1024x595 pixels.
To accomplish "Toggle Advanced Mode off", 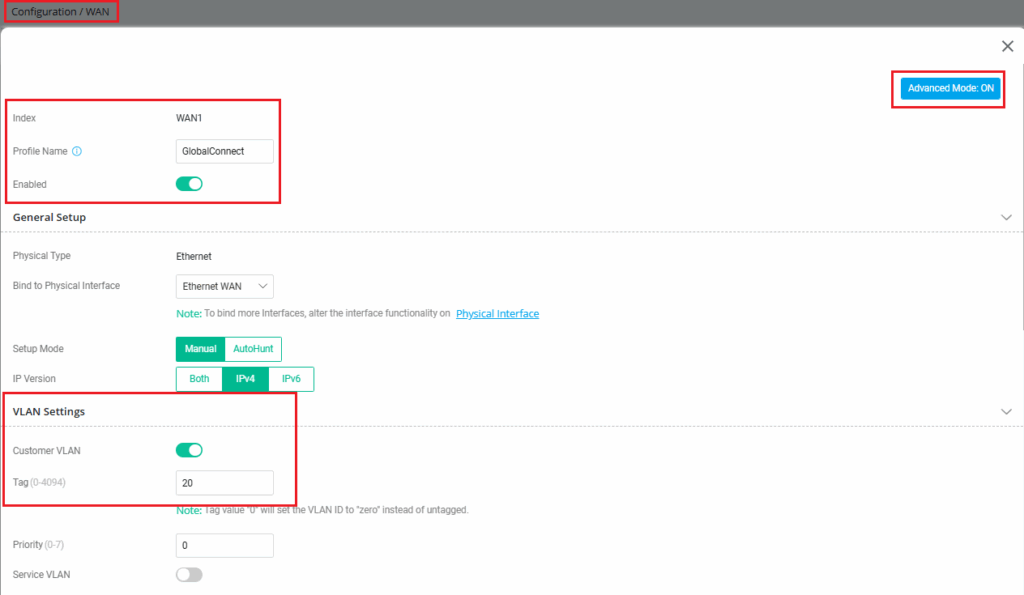I will point(950,88).
